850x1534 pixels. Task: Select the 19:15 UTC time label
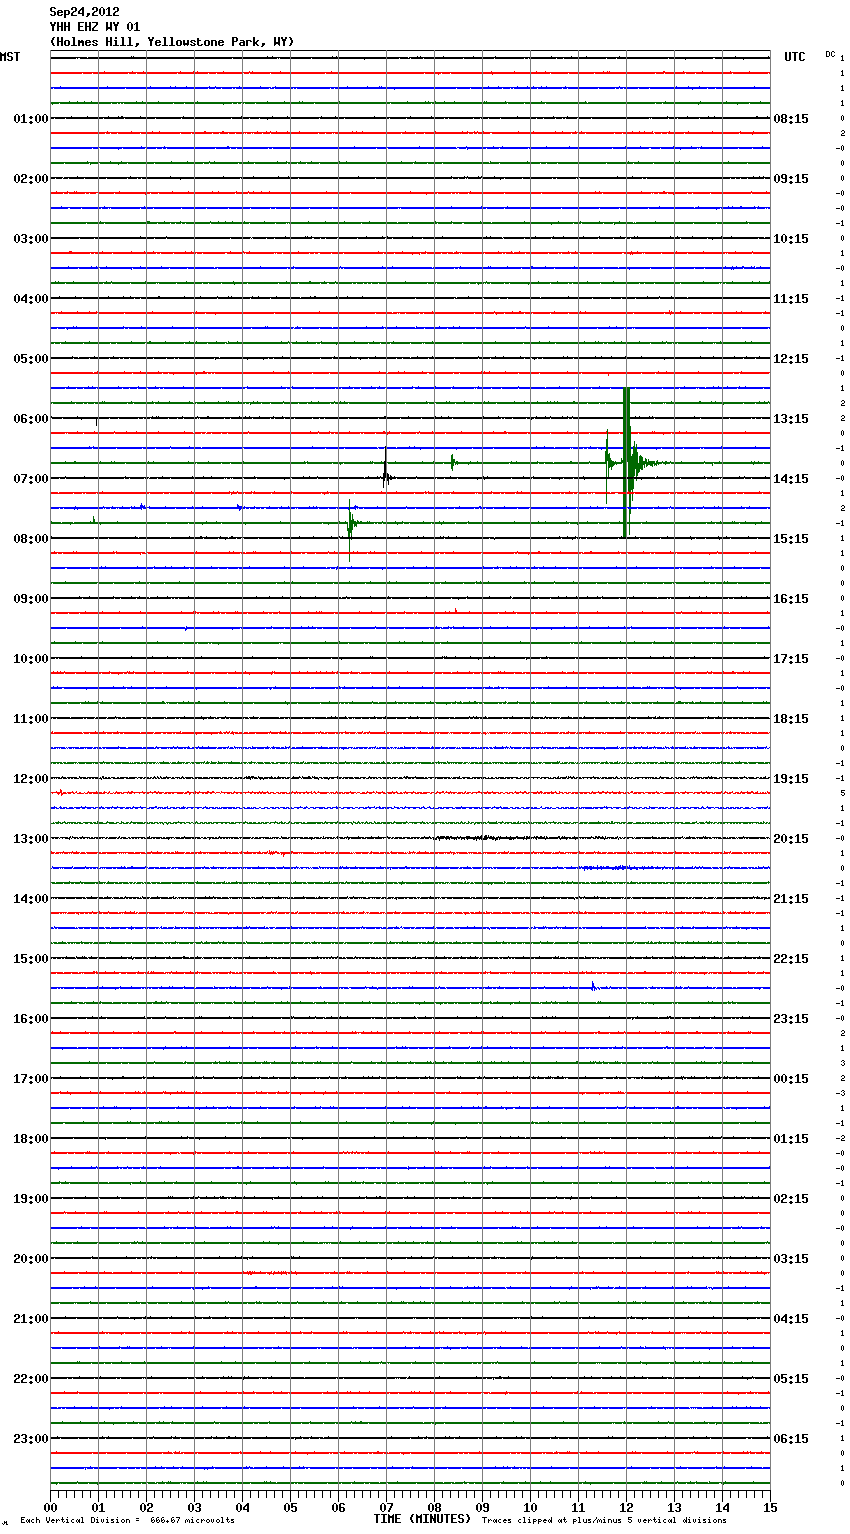791,779
